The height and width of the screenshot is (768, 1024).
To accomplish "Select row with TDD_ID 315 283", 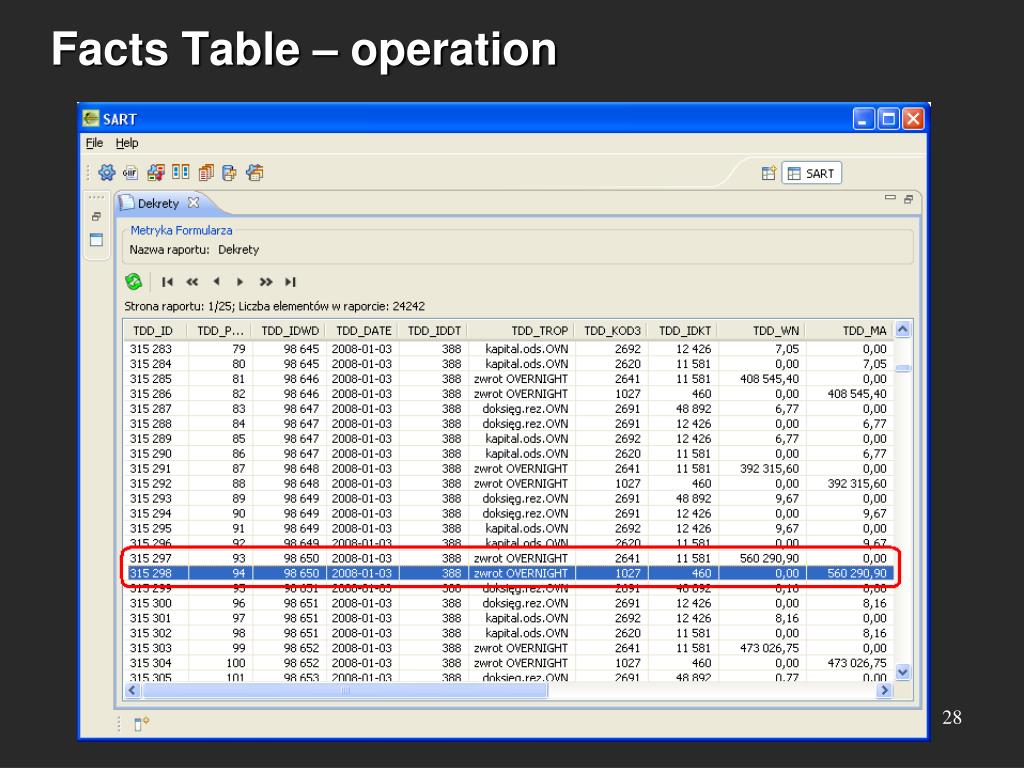I will tap(509, 349).
